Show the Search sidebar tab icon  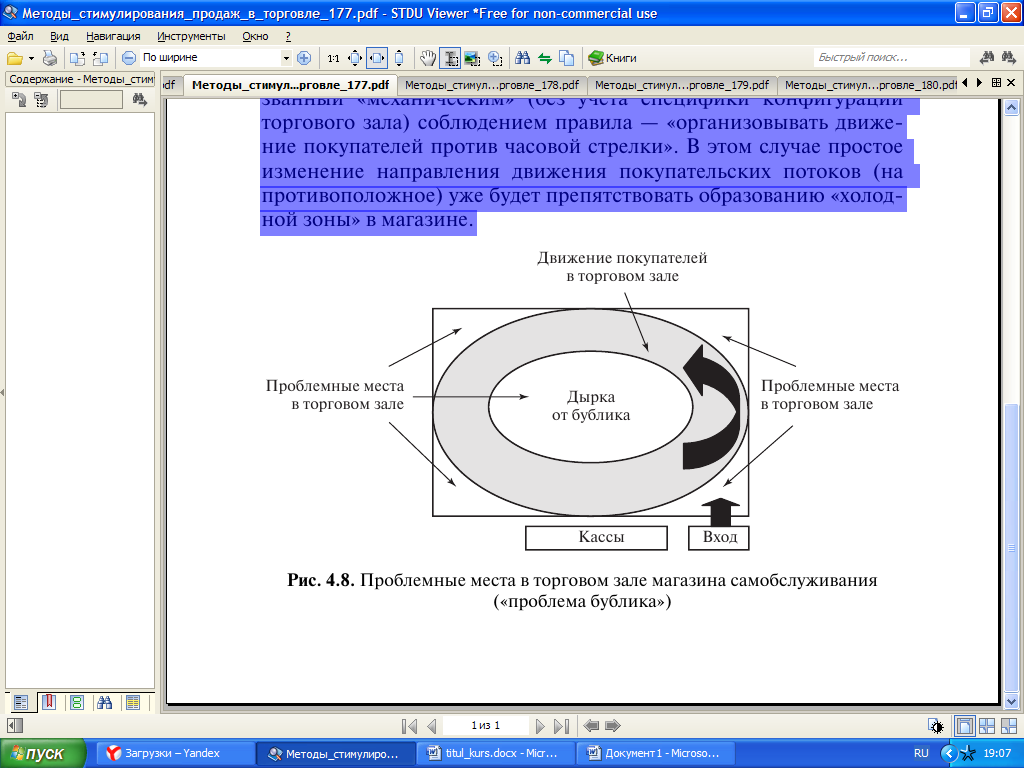[104, 703]
